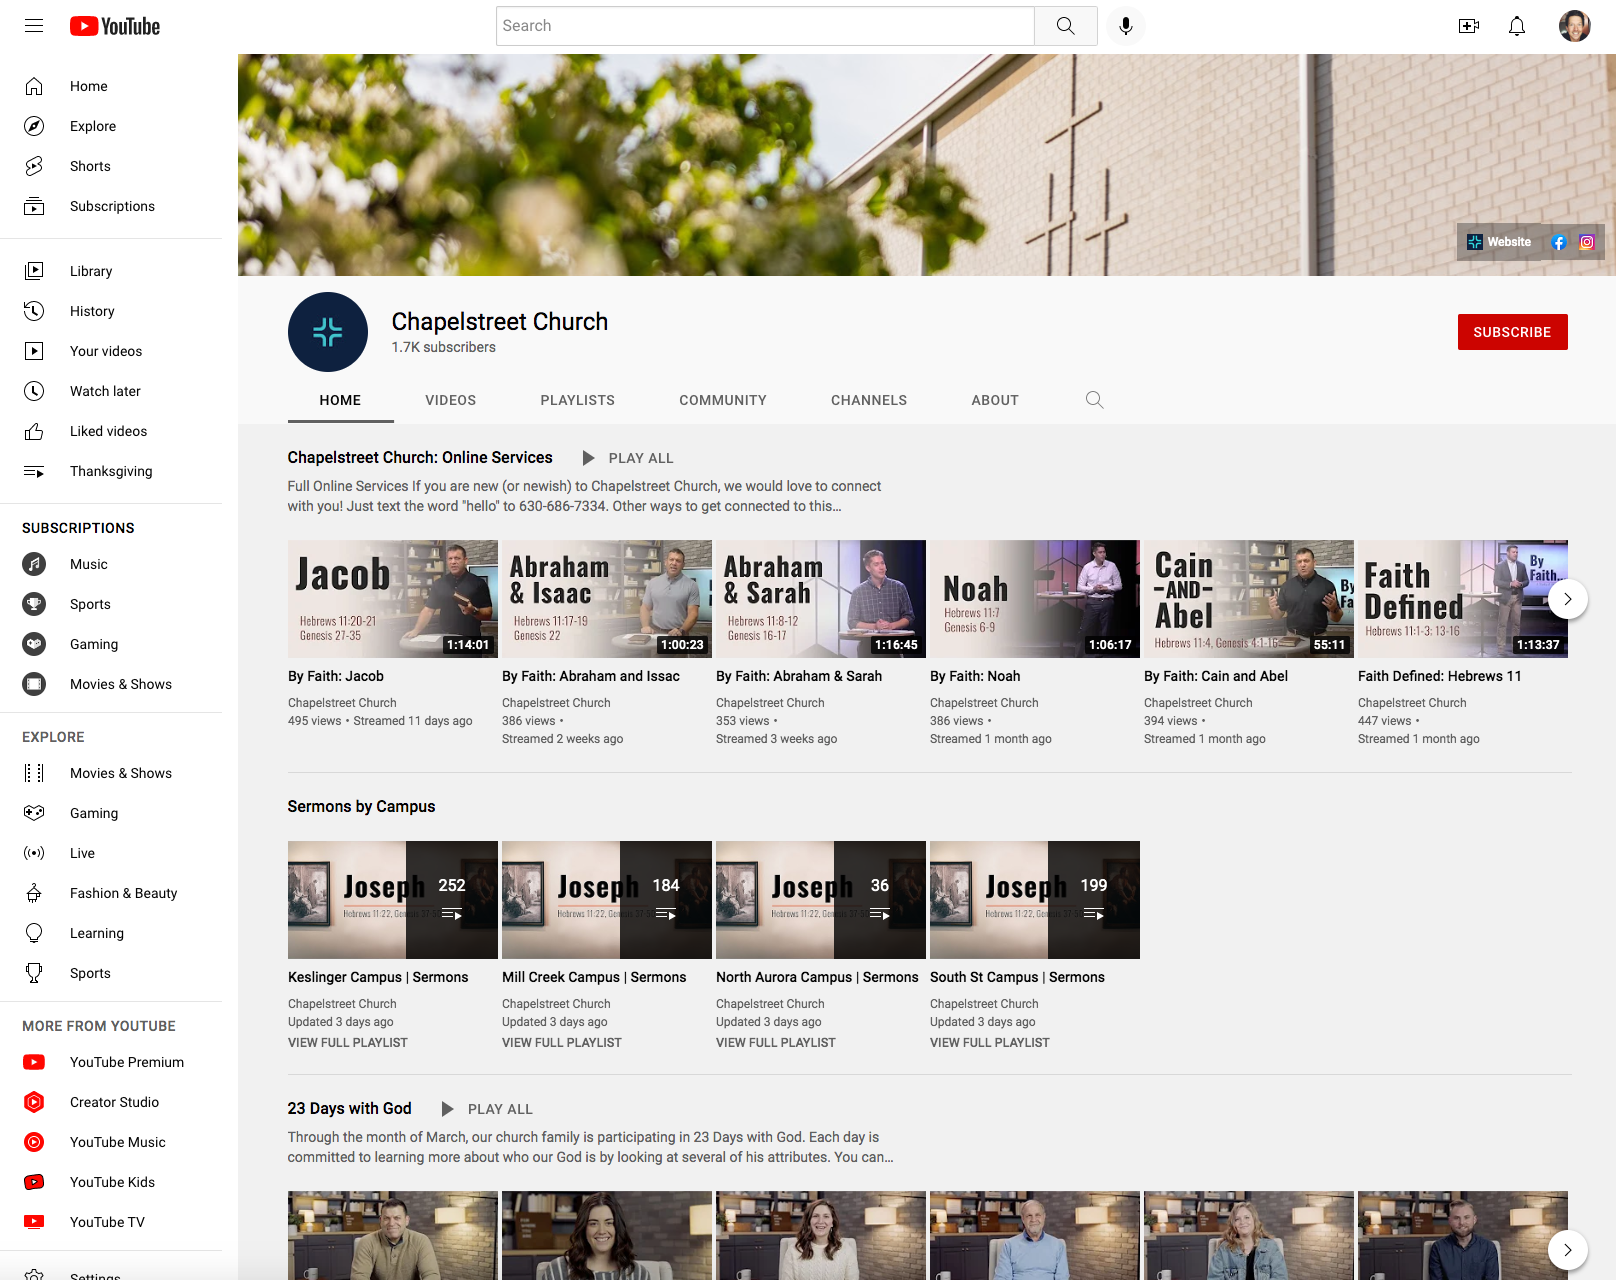1616x1280 pixels.
Task: Open Fashion & Beauty category
Action: pyautogui.click(x=111, y=893)
